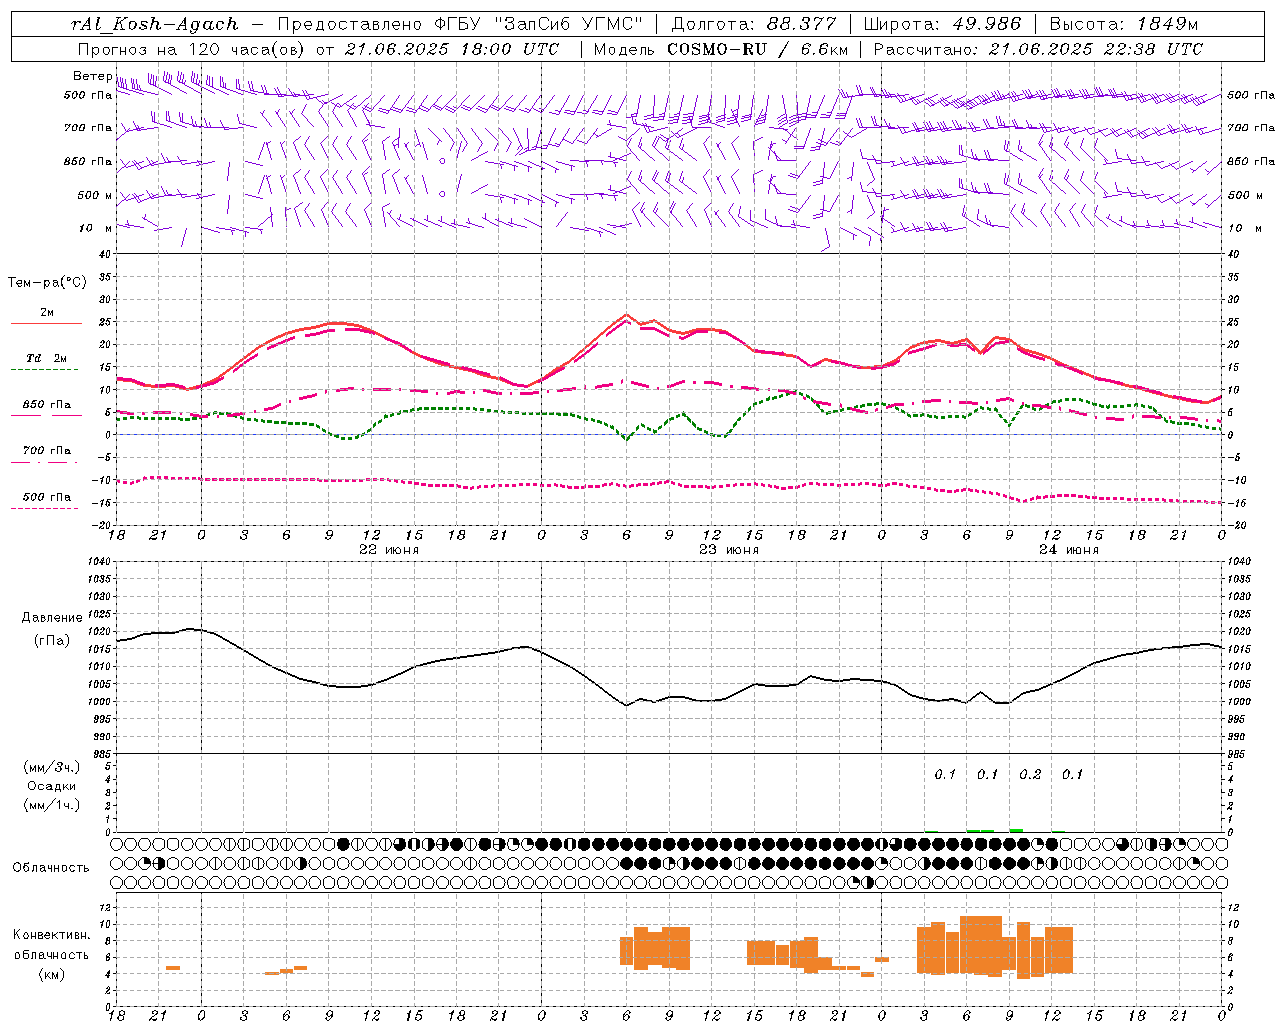Click the 2м legend entry text
Image resolution: width=1280 pixels, height=1024 pixels.
pos(47,313)
